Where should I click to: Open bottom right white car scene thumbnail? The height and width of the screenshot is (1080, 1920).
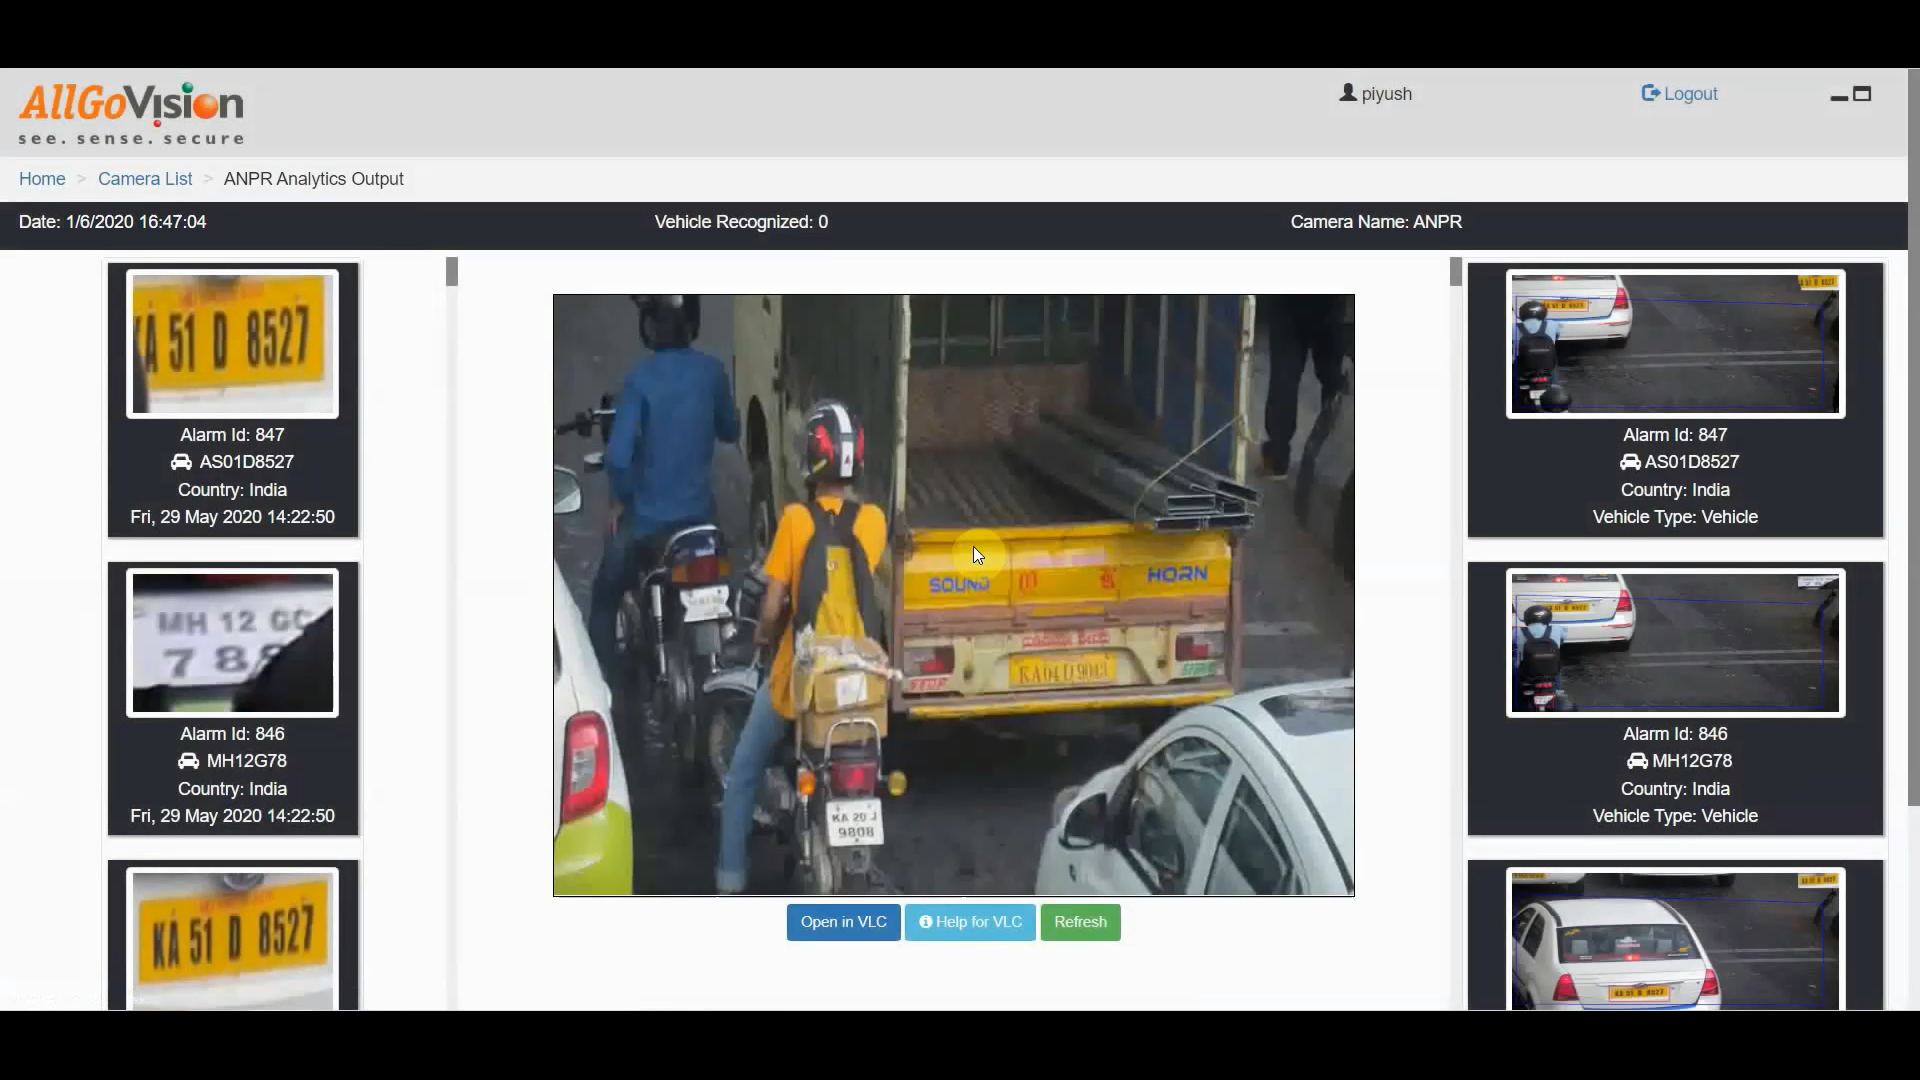coord(1675,940)
